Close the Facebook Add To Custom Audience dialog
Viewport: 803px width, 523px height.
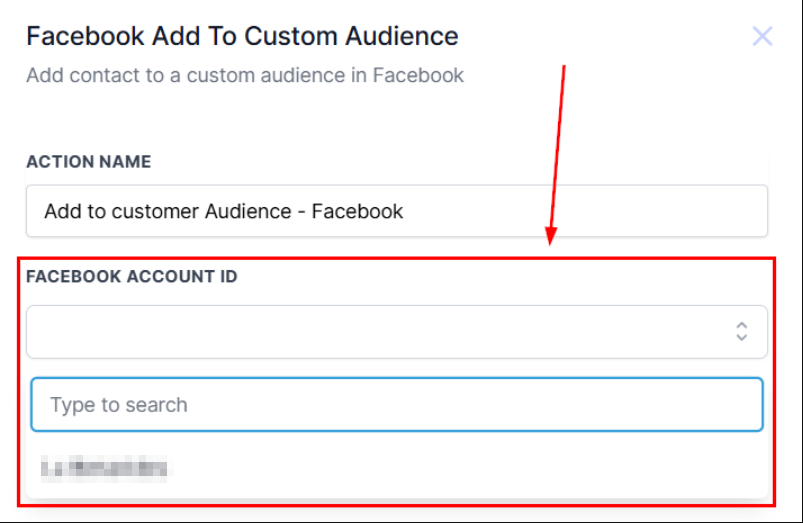pyautogui.click(x=762, y=37)
